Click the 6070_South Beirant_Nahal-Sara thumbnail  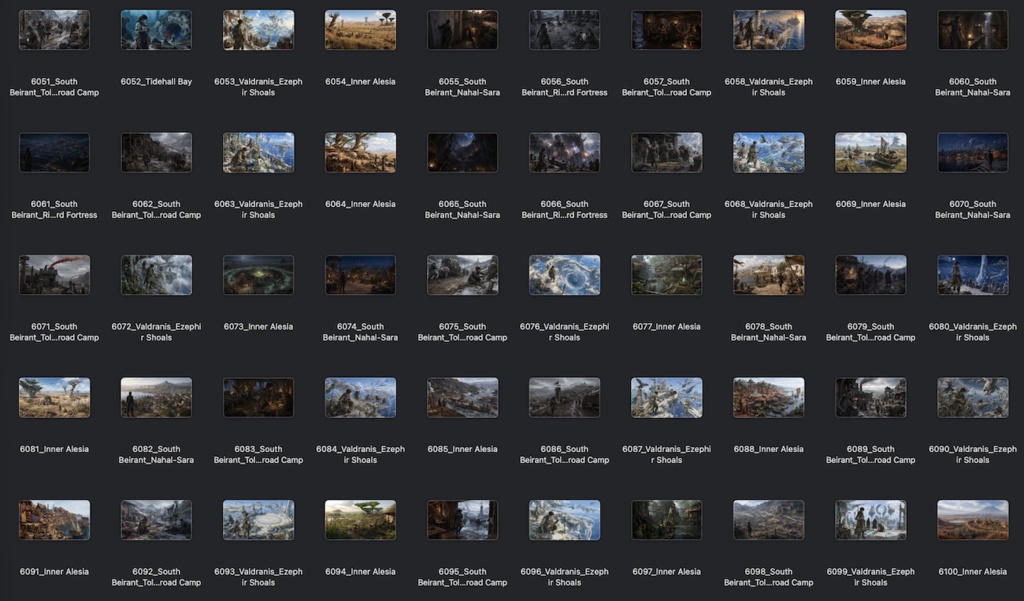tap(972, 152)
